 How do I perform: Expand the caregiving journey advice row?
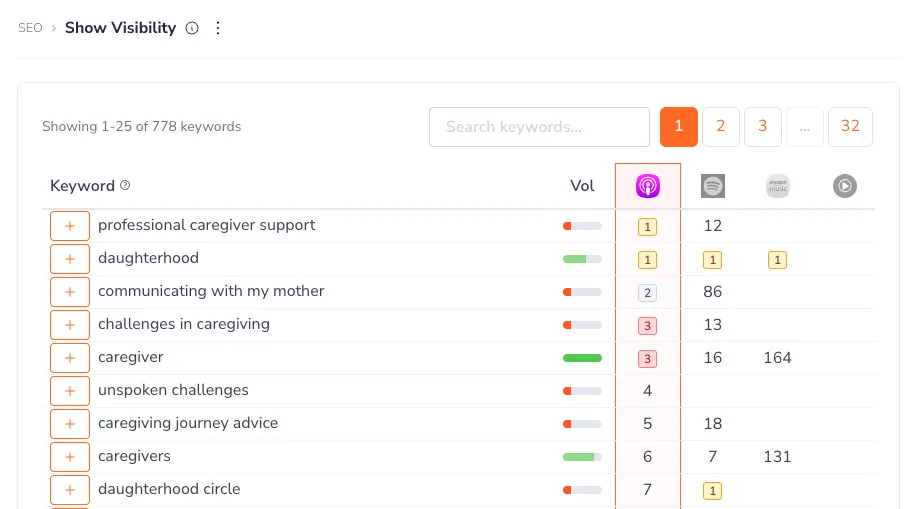70,423
